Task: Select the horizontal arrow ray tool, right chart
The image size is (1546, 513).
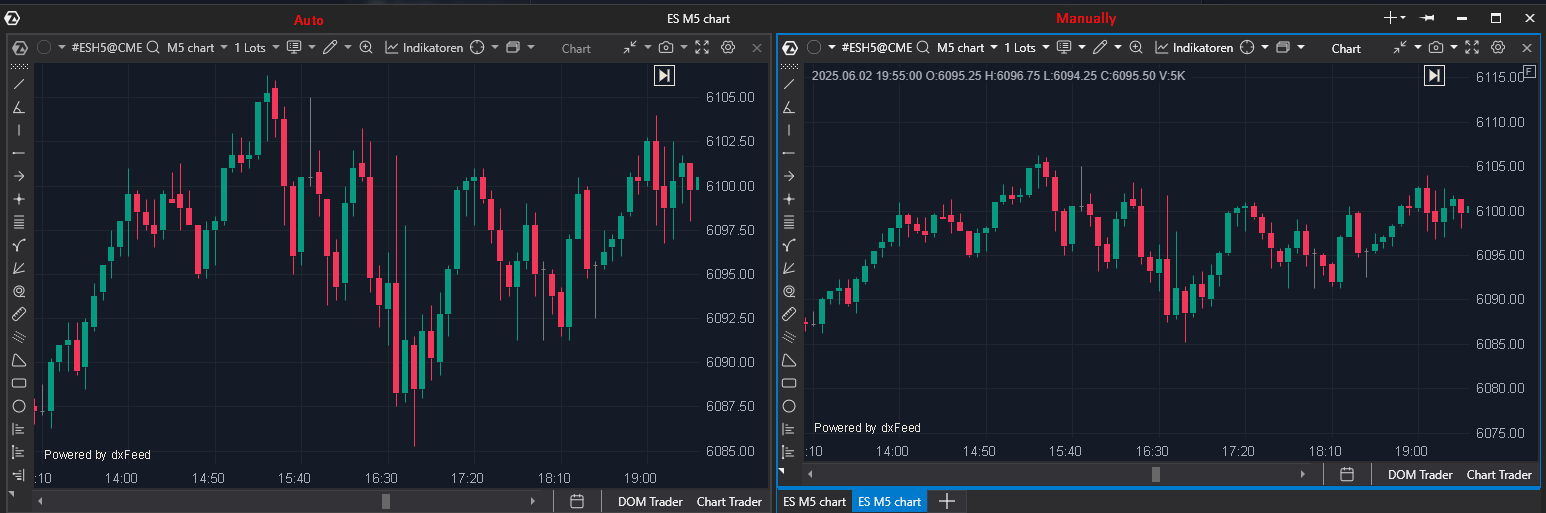Action: tap(789, 176)
